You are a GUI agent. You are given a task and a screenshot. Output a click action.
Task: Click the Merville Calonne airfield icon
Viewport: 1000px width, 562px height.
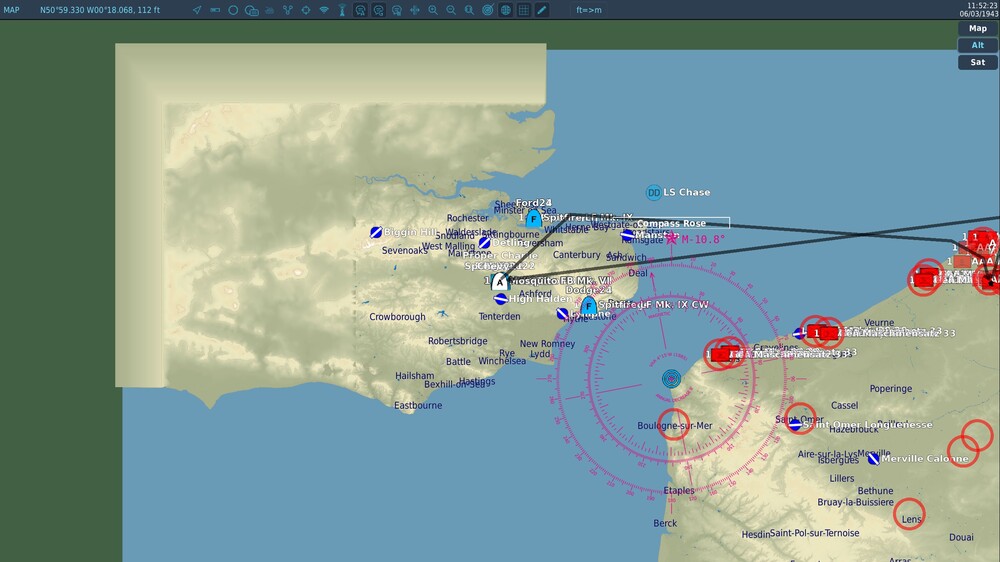coord(874,459)
